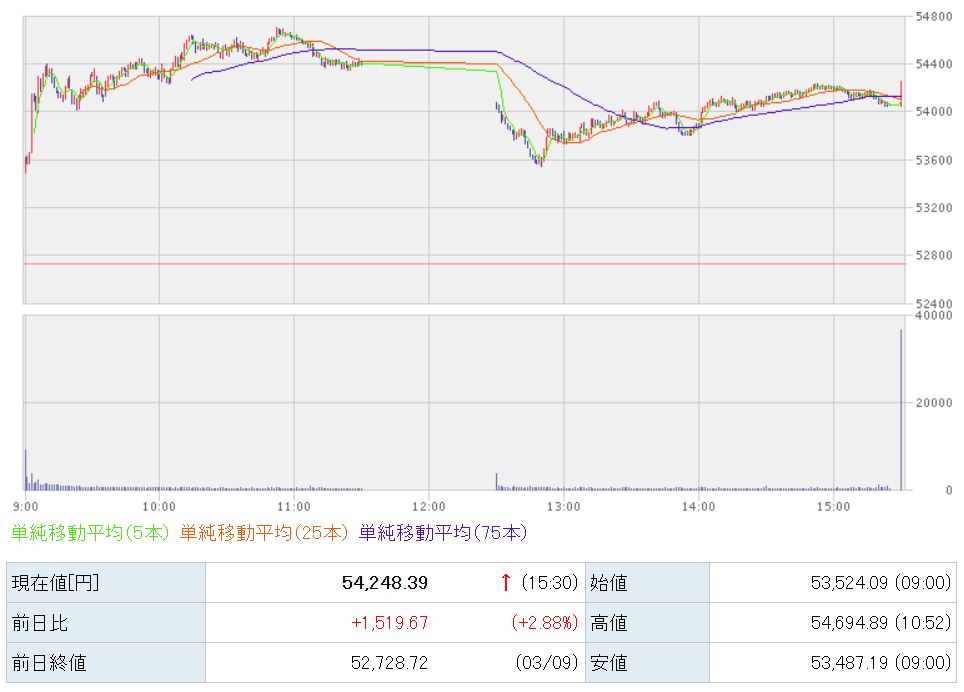964x692 pixels.
Task: Click the tall closing volume spike bar
Action: tap(901, 410)
